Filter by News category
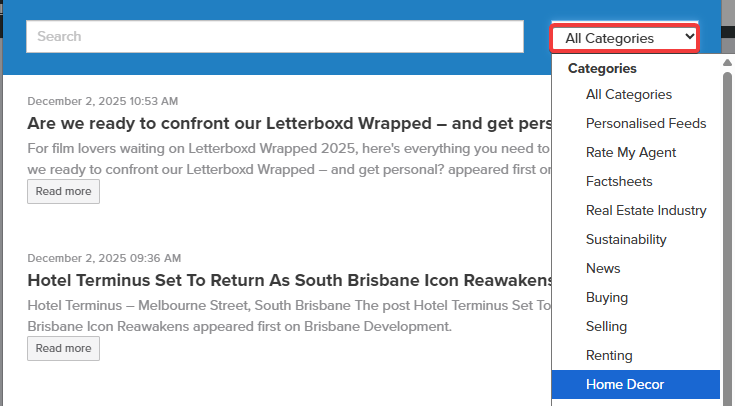The width and height of the screenshot is (735, 406). [603, 268]
